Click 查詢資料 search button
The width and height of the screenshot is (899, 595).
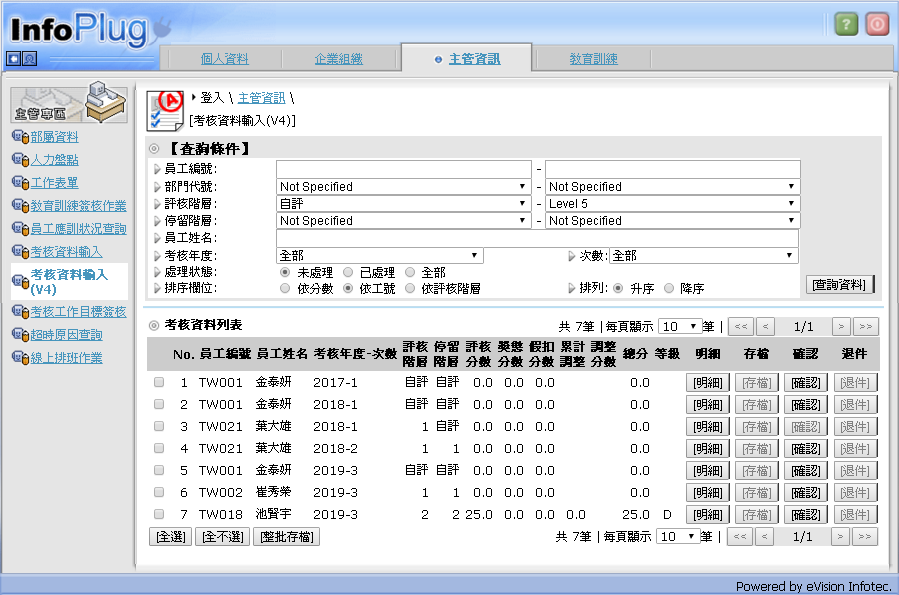point(839,284)
